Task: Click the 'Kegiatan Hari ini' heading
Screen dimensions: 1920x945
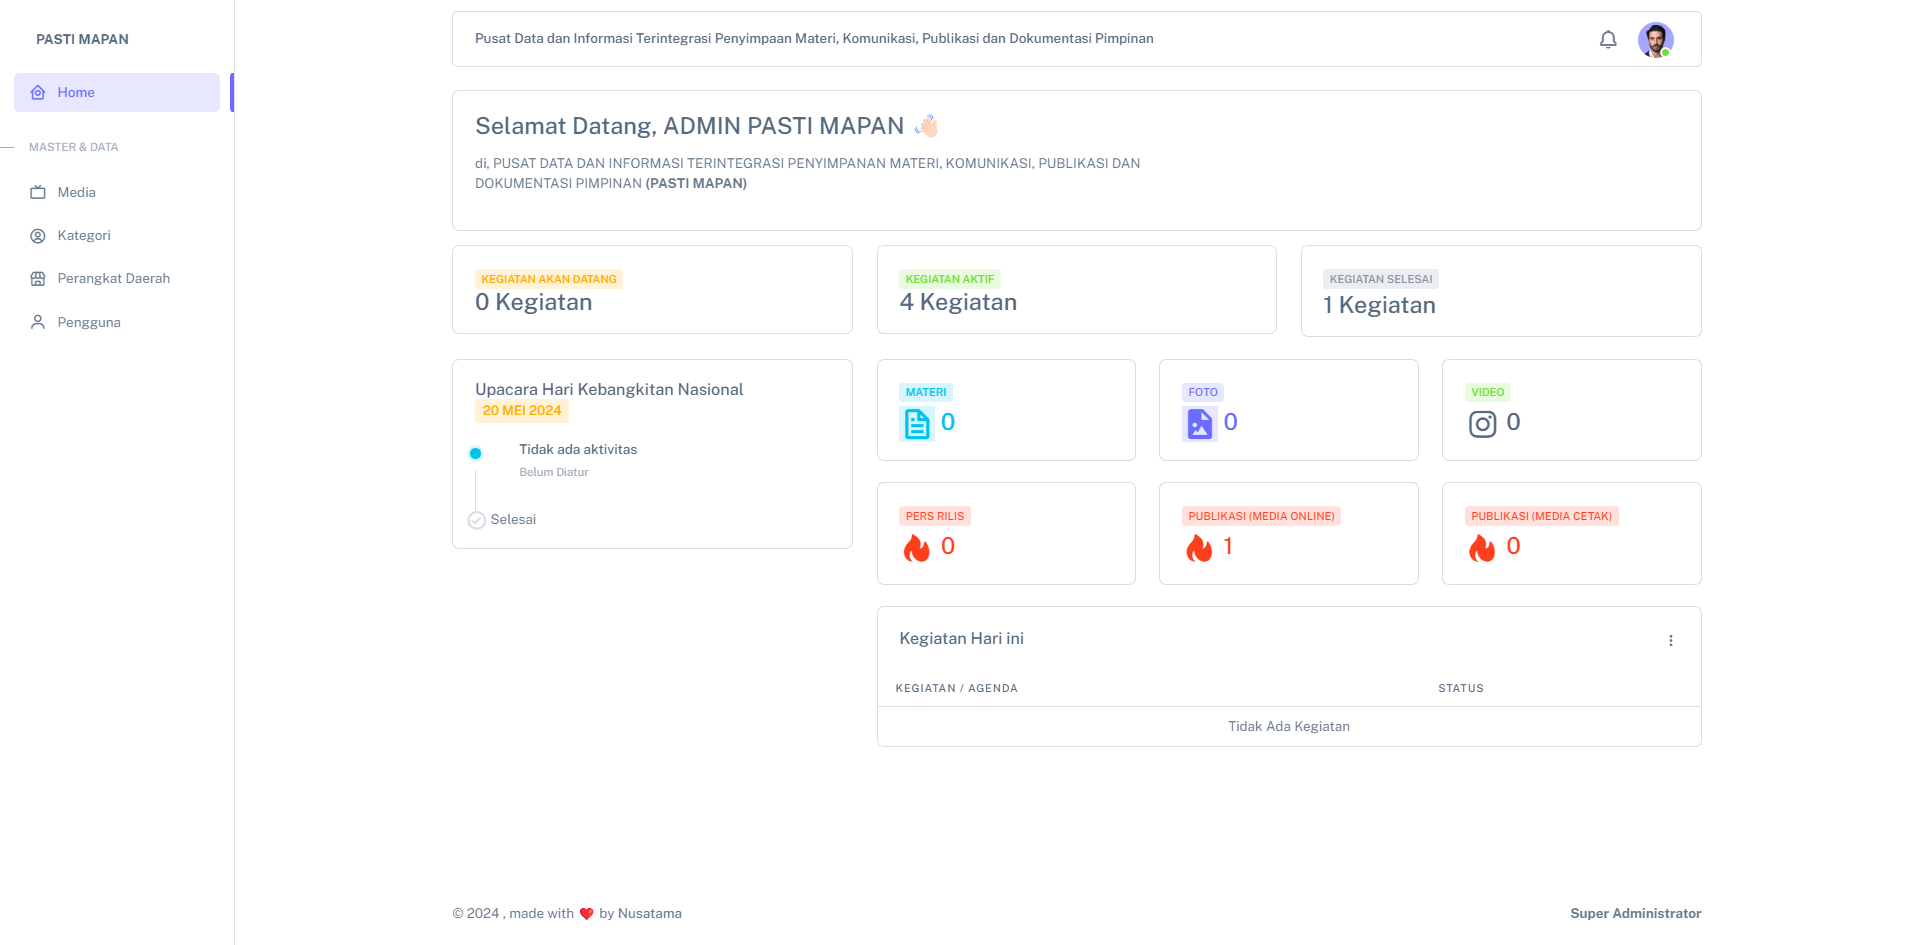Action: pos(961,639)
